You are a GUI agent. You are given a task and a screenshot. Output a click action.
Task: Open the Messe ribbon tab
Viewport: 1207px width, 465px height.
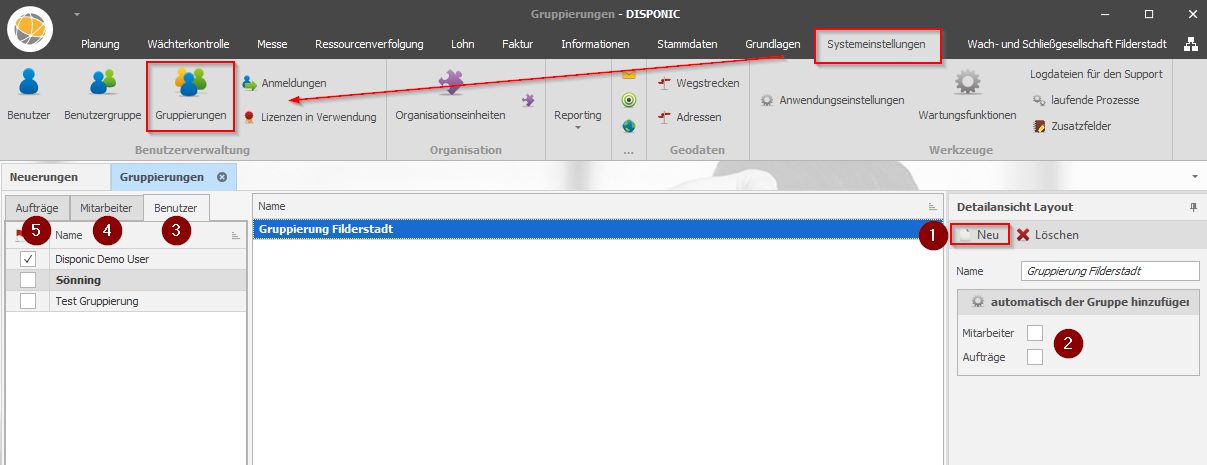pyautogui.click(x=272, y=44)
